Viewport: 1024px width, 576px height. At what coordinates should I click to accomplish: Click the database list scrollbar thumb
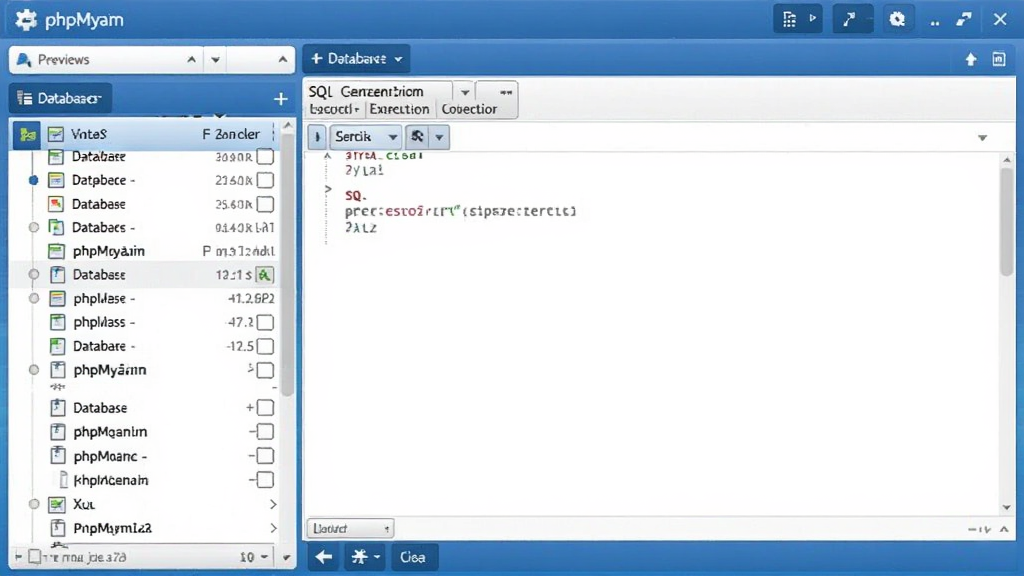point(287,264)
